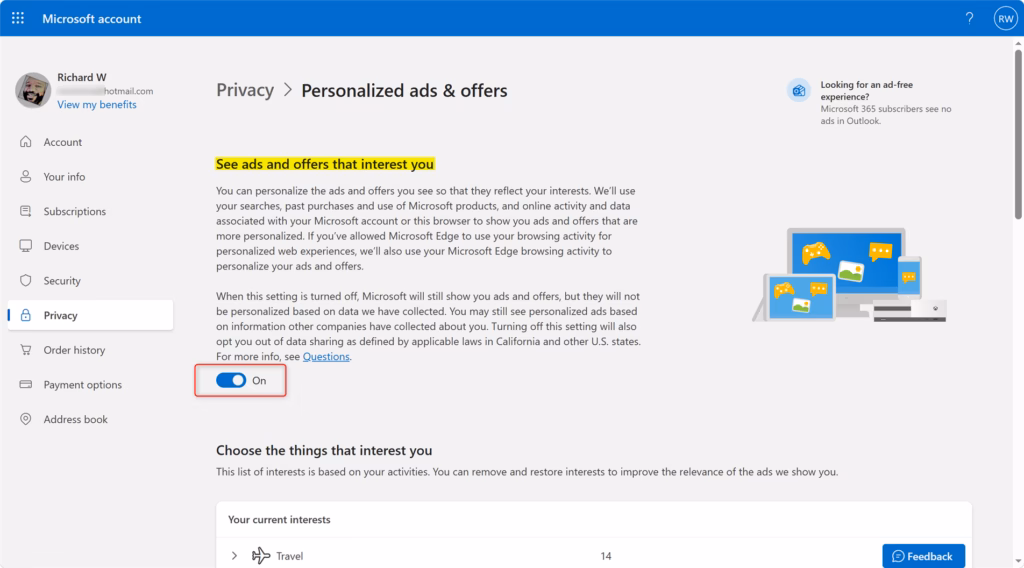Open the RW account avatar menu
Image resolution: width=1024 pixels, height=568 pixels.
coord(1005,18)
